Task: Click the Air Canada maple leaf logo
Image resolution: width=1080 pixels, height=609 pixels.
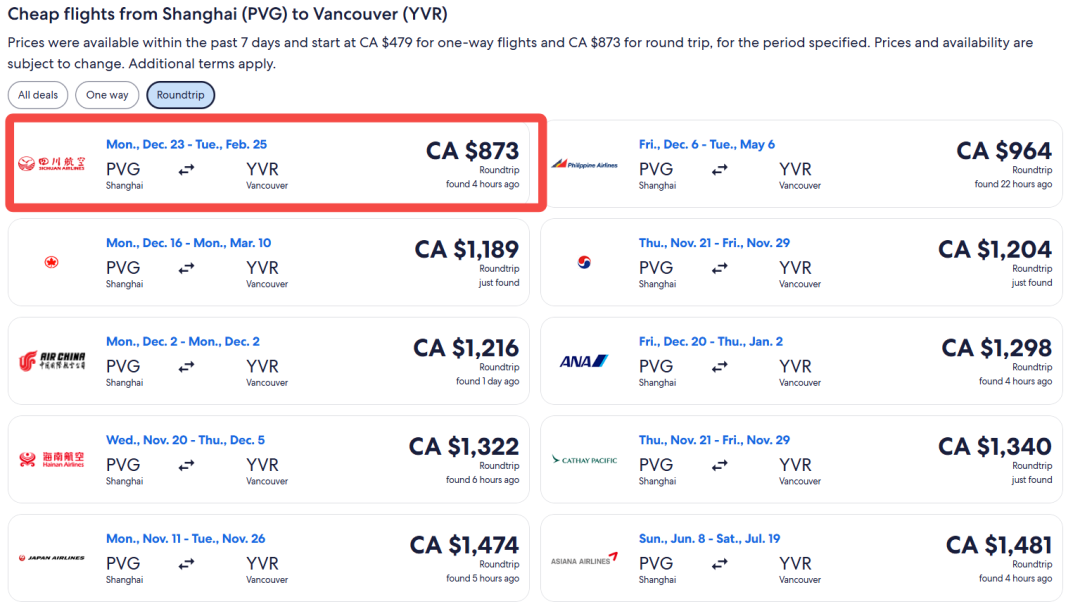Action: coord(52,262)
